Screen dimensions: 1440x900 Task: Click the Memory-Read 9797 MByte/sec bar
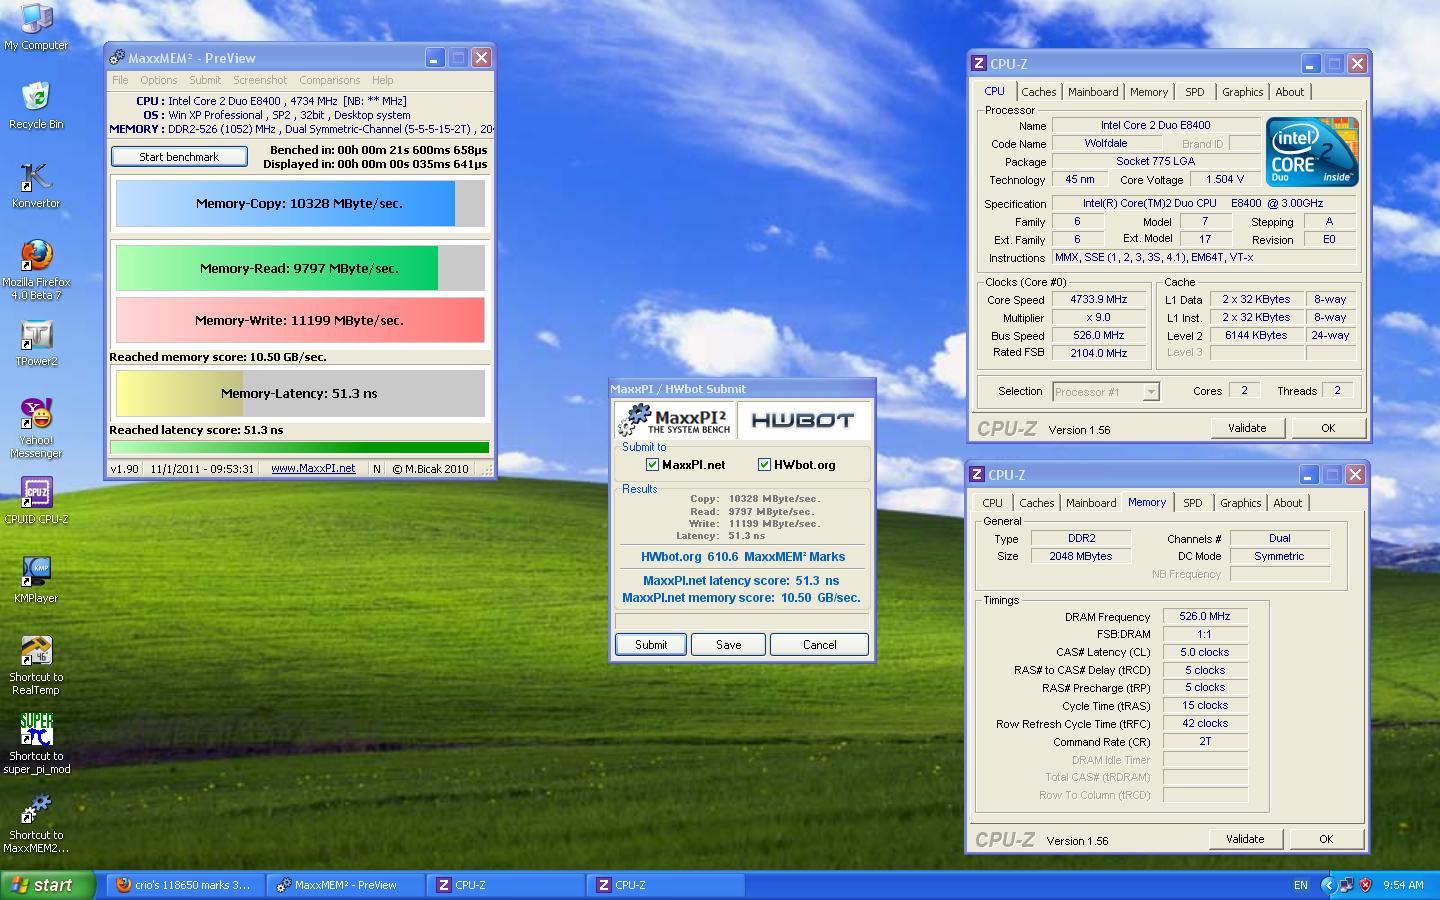click(300, 268)
